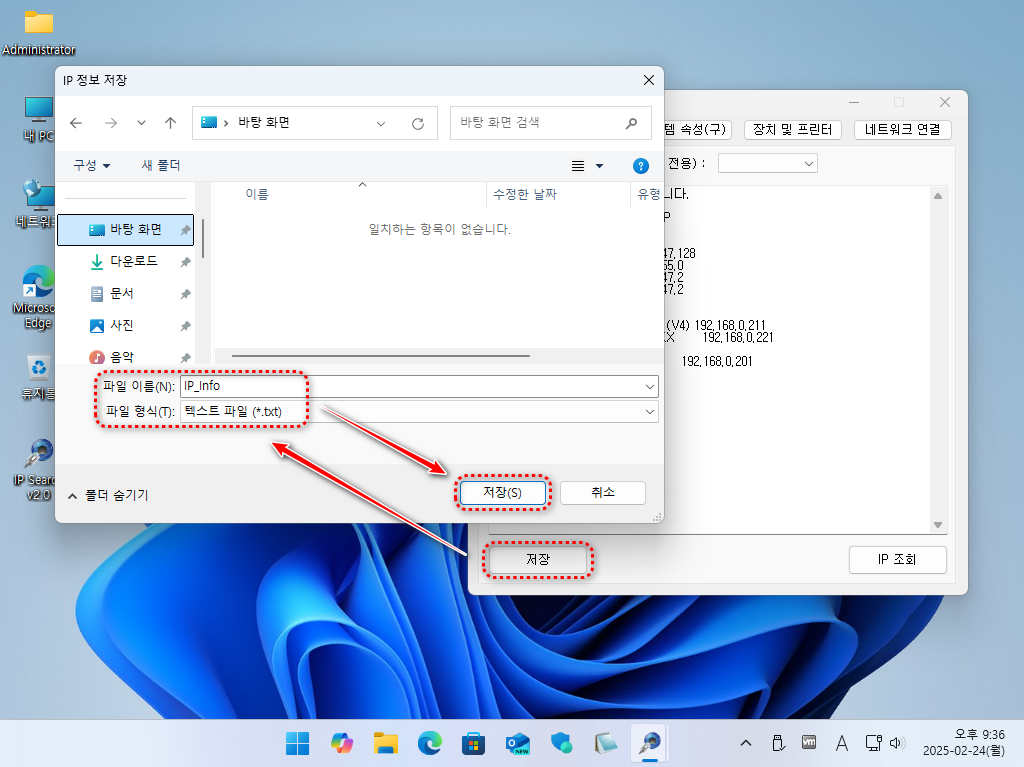Screen dimensions: 1024x767
Task: Click the pin icon beside 다운로드
Action: click(x=185, y=262)
